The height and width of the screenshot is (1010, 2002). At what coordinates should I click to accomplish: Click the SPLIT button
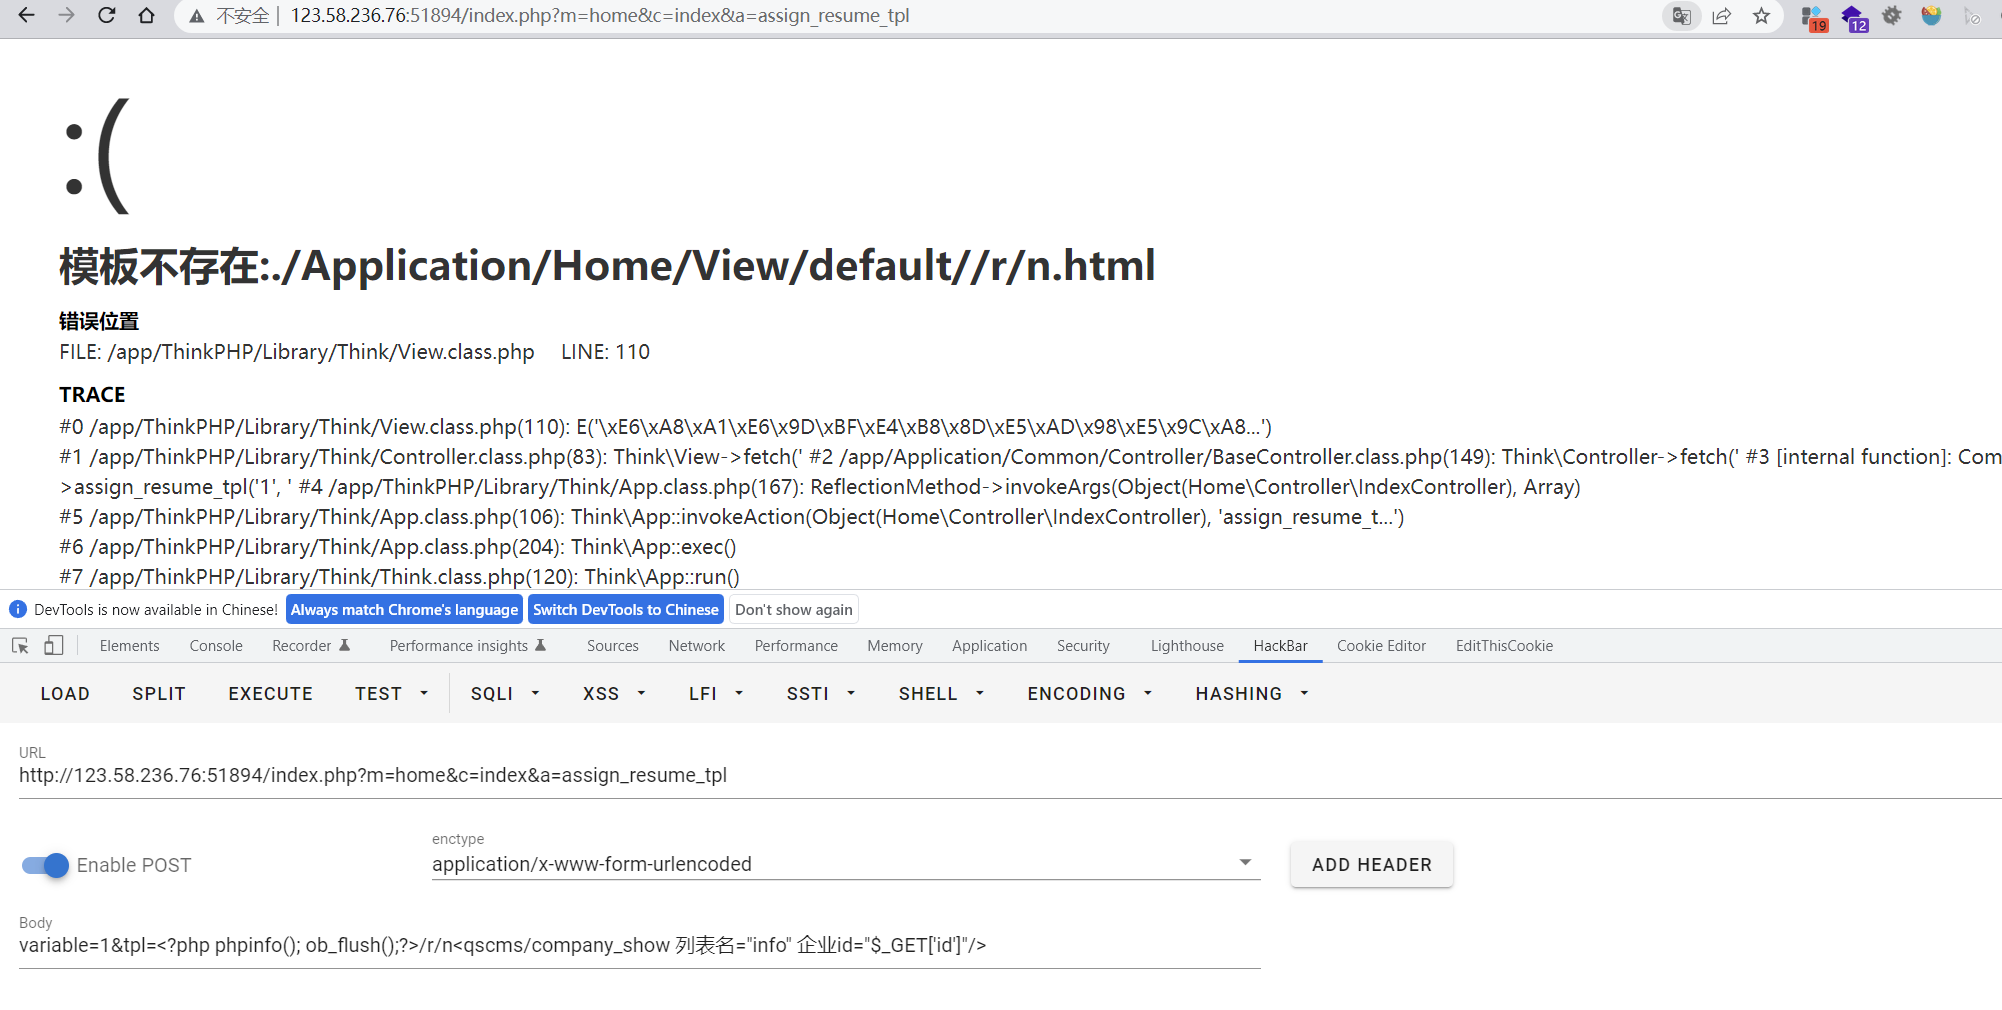pos(159,693)
